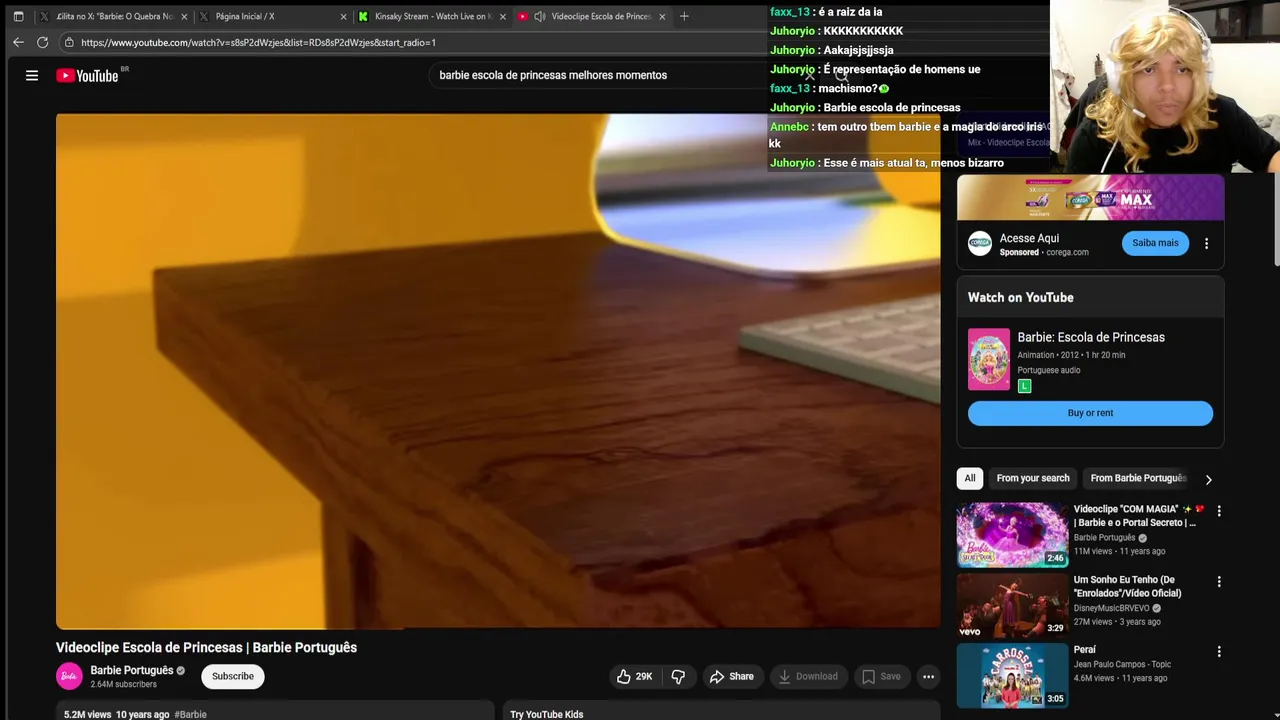
Task: Click the site info lock icon in address bar
Action: (x=69, y=42)
